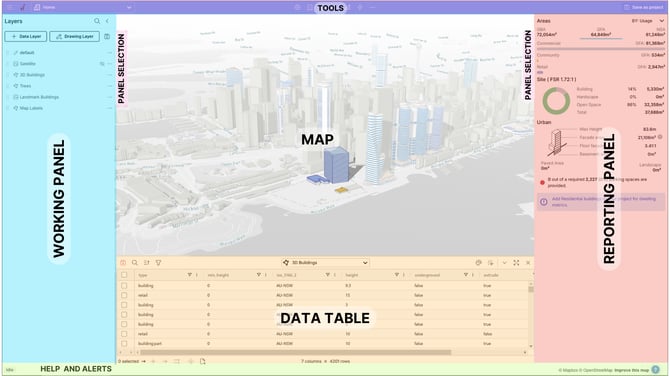Check the first building row checkbox
The width and height of the screenshot is (670, 376).
[124, 285]
